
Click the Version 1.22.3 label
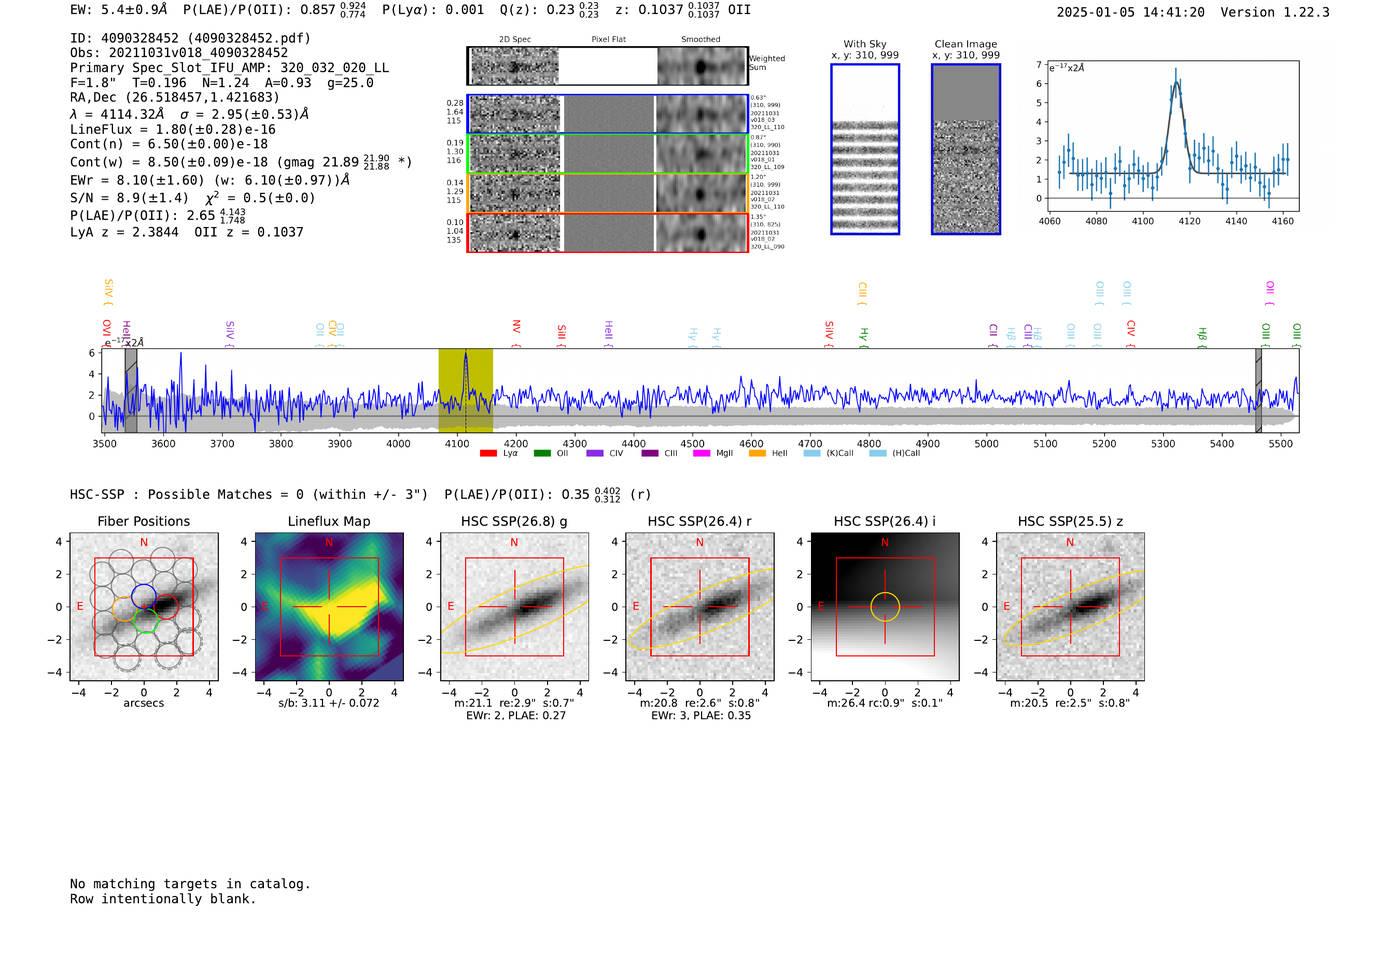coord(1275,12)
